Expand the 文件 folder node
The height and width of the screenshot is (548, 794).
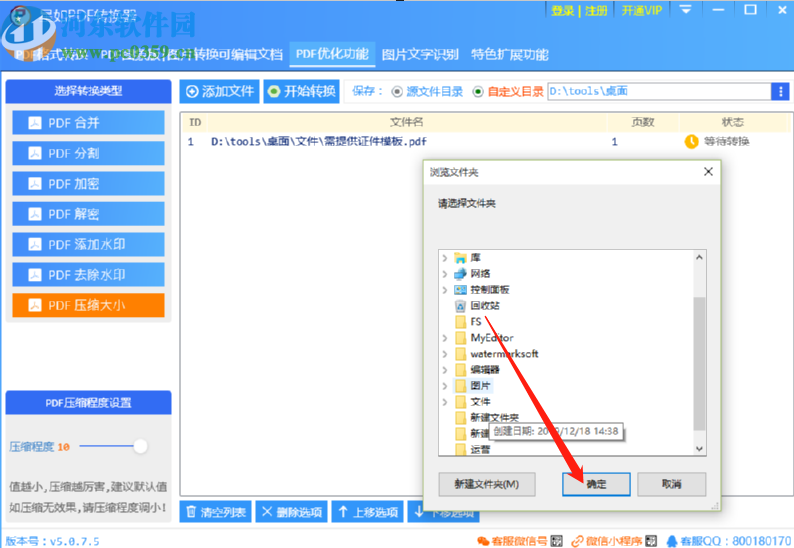(x=445, y=402)
